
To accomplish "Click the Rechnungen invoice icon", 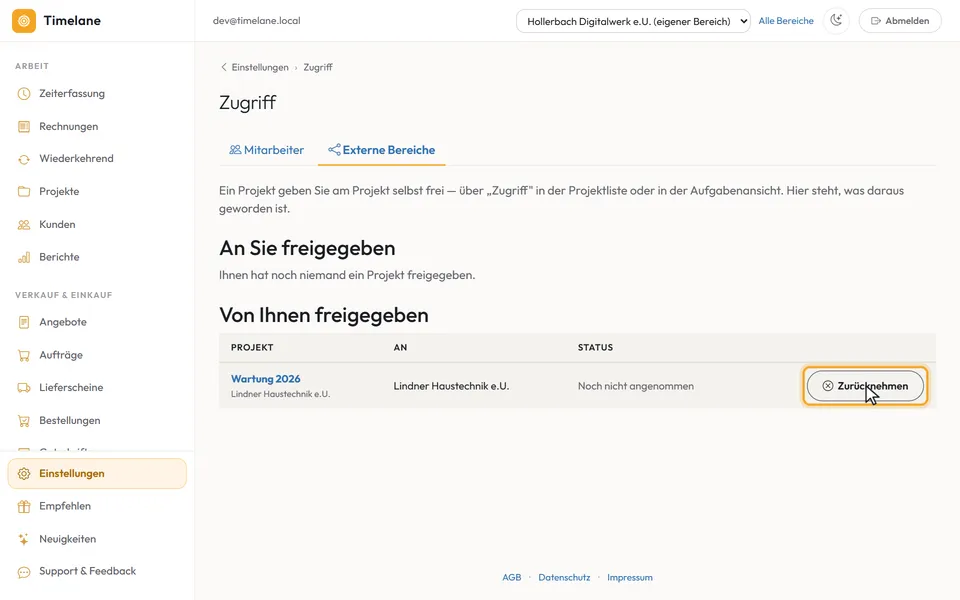I will (24, 127).
